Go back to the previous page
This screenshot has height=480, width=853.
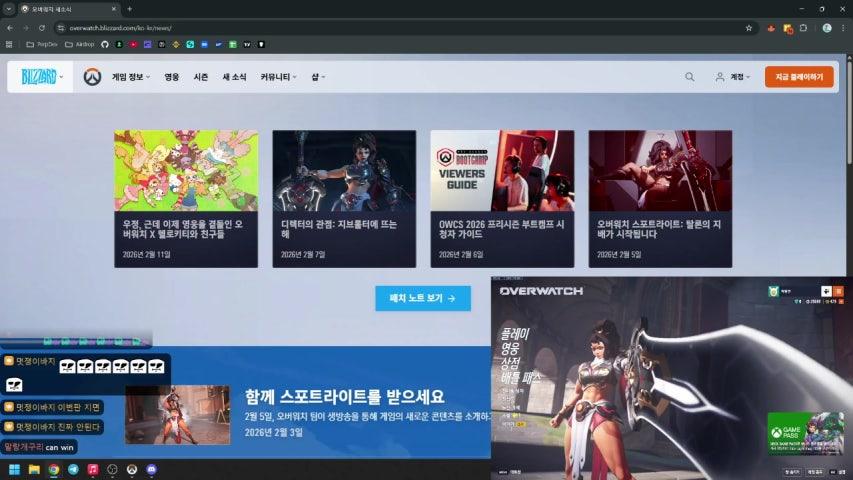tap(10, 28)
